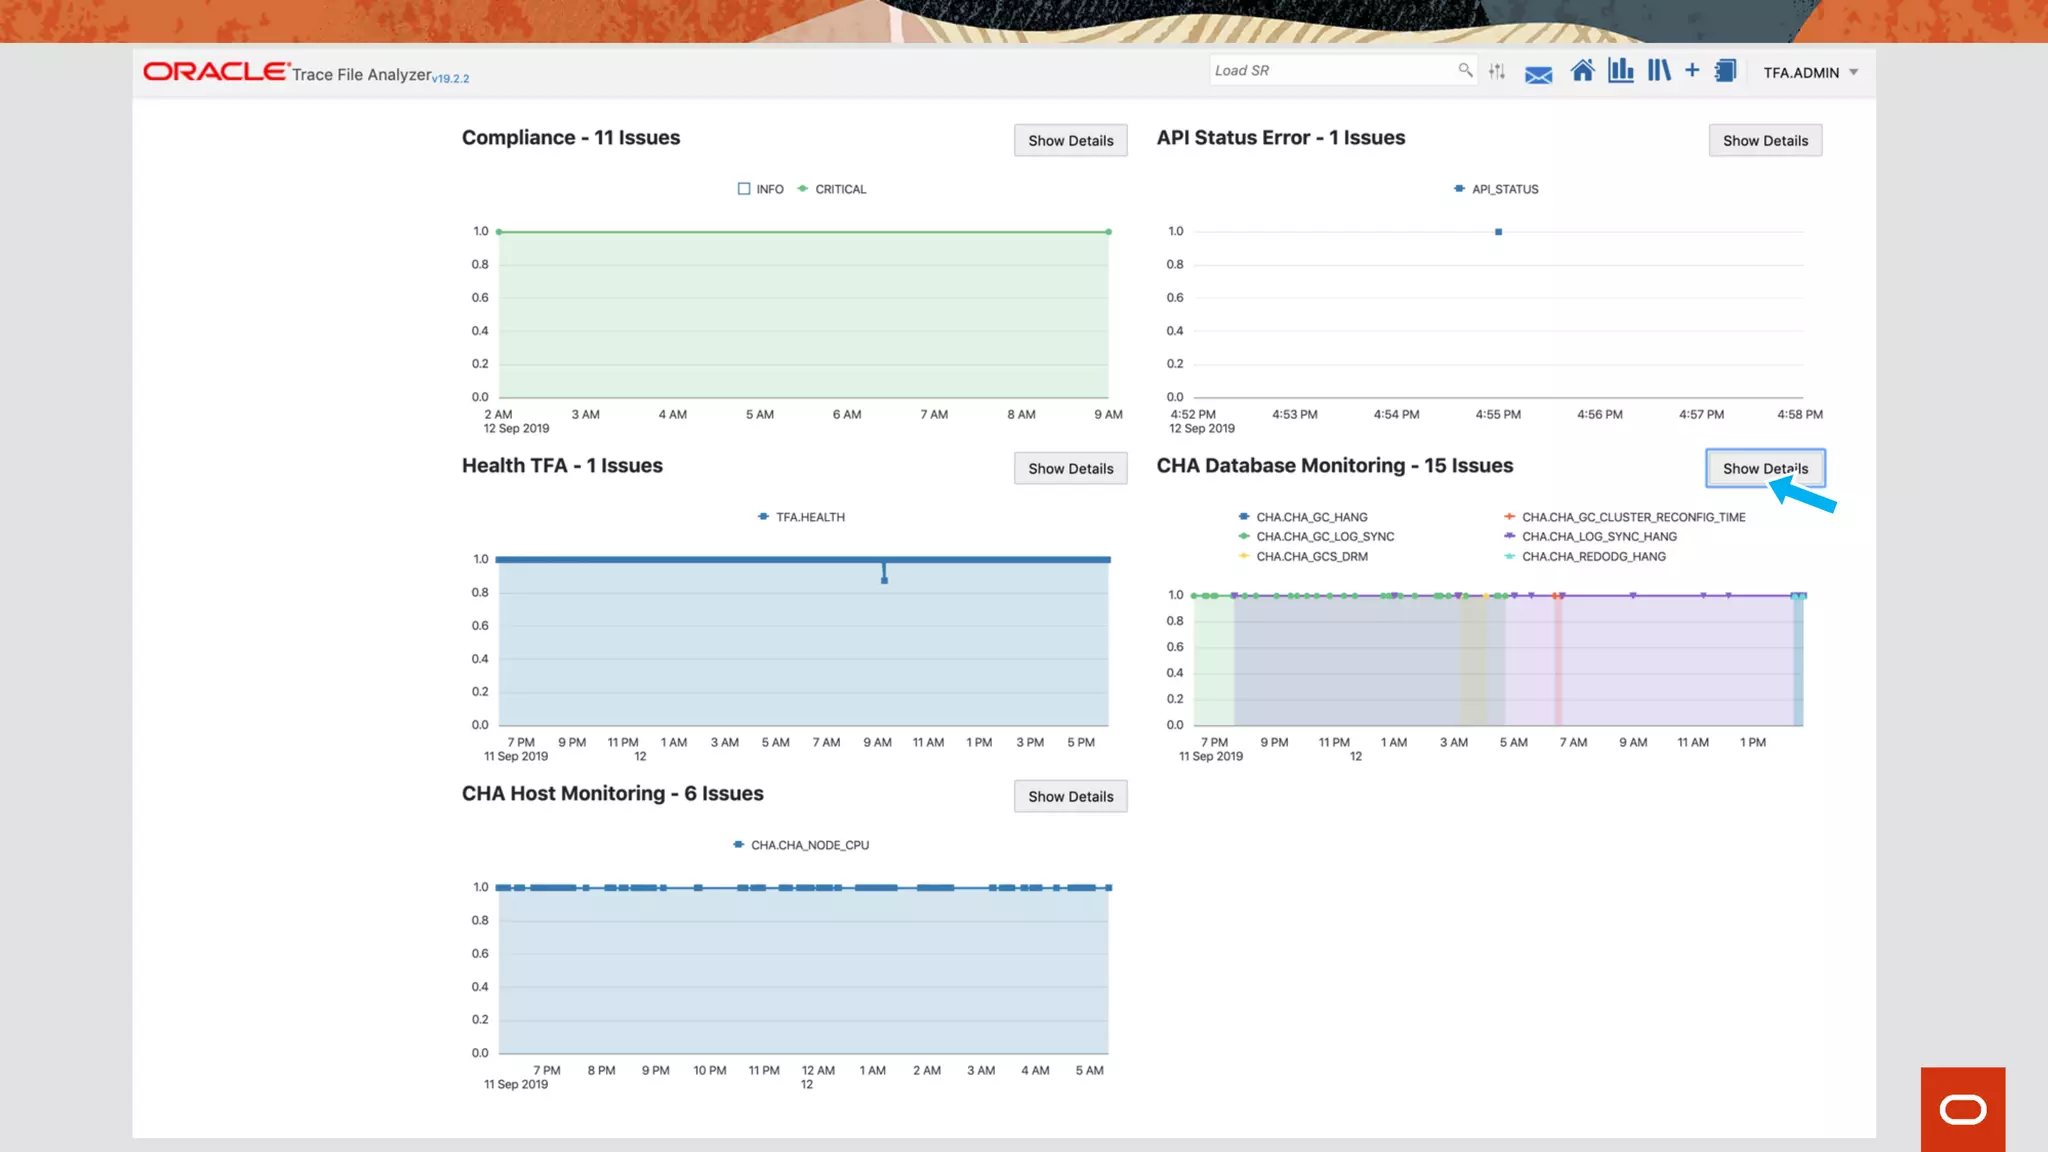Click API_STATUS data point on chart

tap(1498, 232)
